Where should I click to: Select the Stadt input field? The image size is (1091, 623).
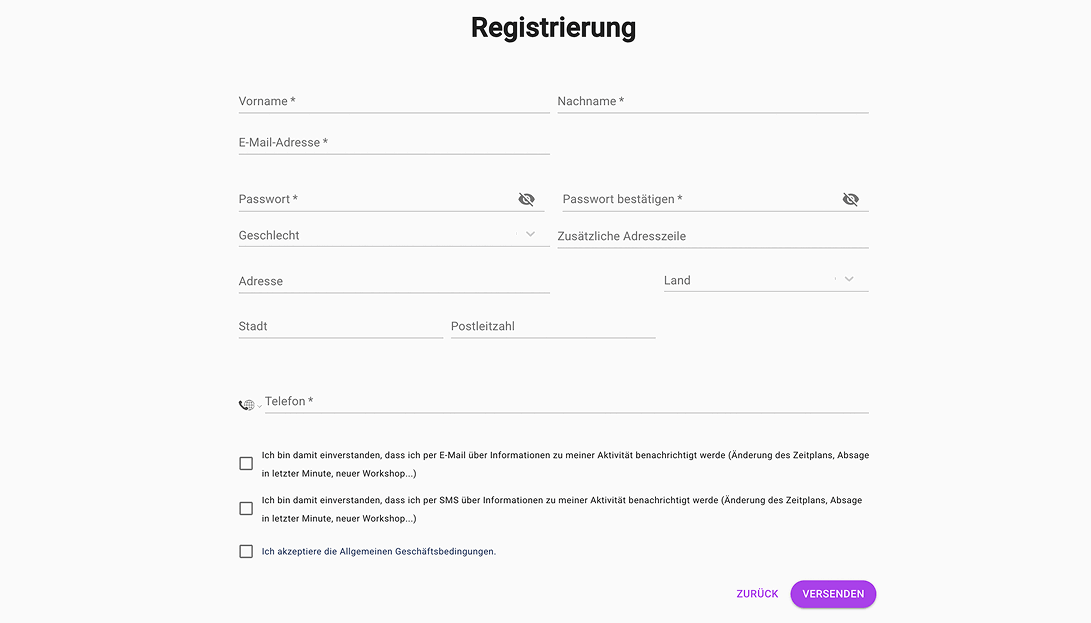[x=340, y=326]
